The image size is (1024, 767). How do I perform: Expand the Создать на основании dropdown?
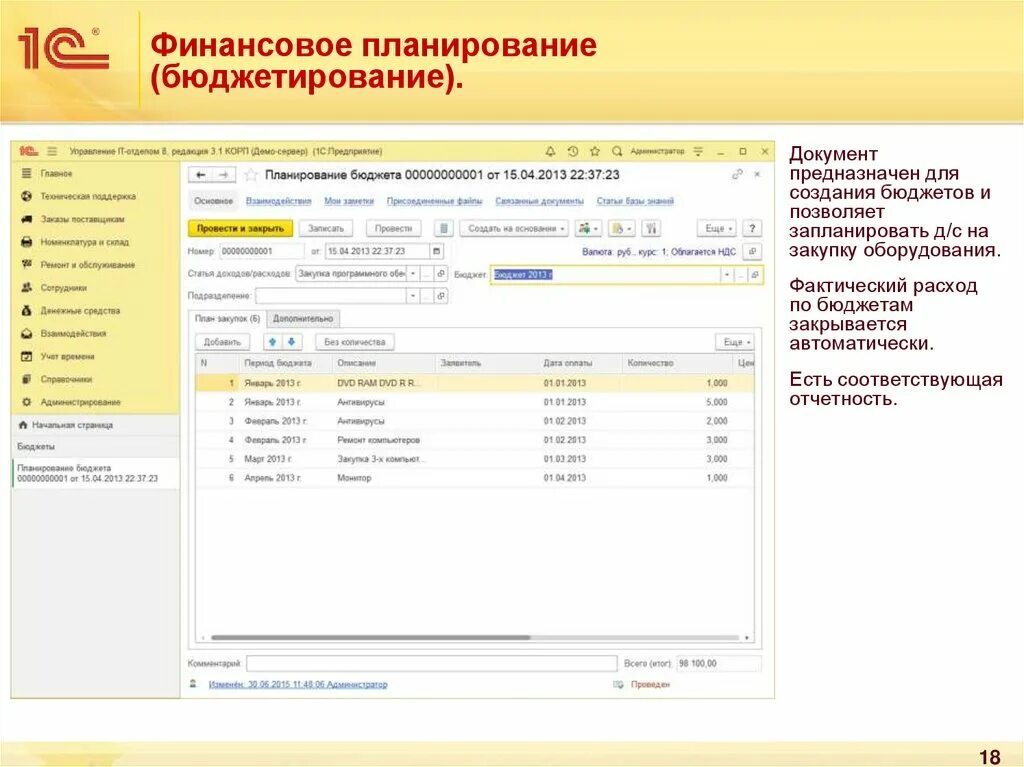pos(514,229)
